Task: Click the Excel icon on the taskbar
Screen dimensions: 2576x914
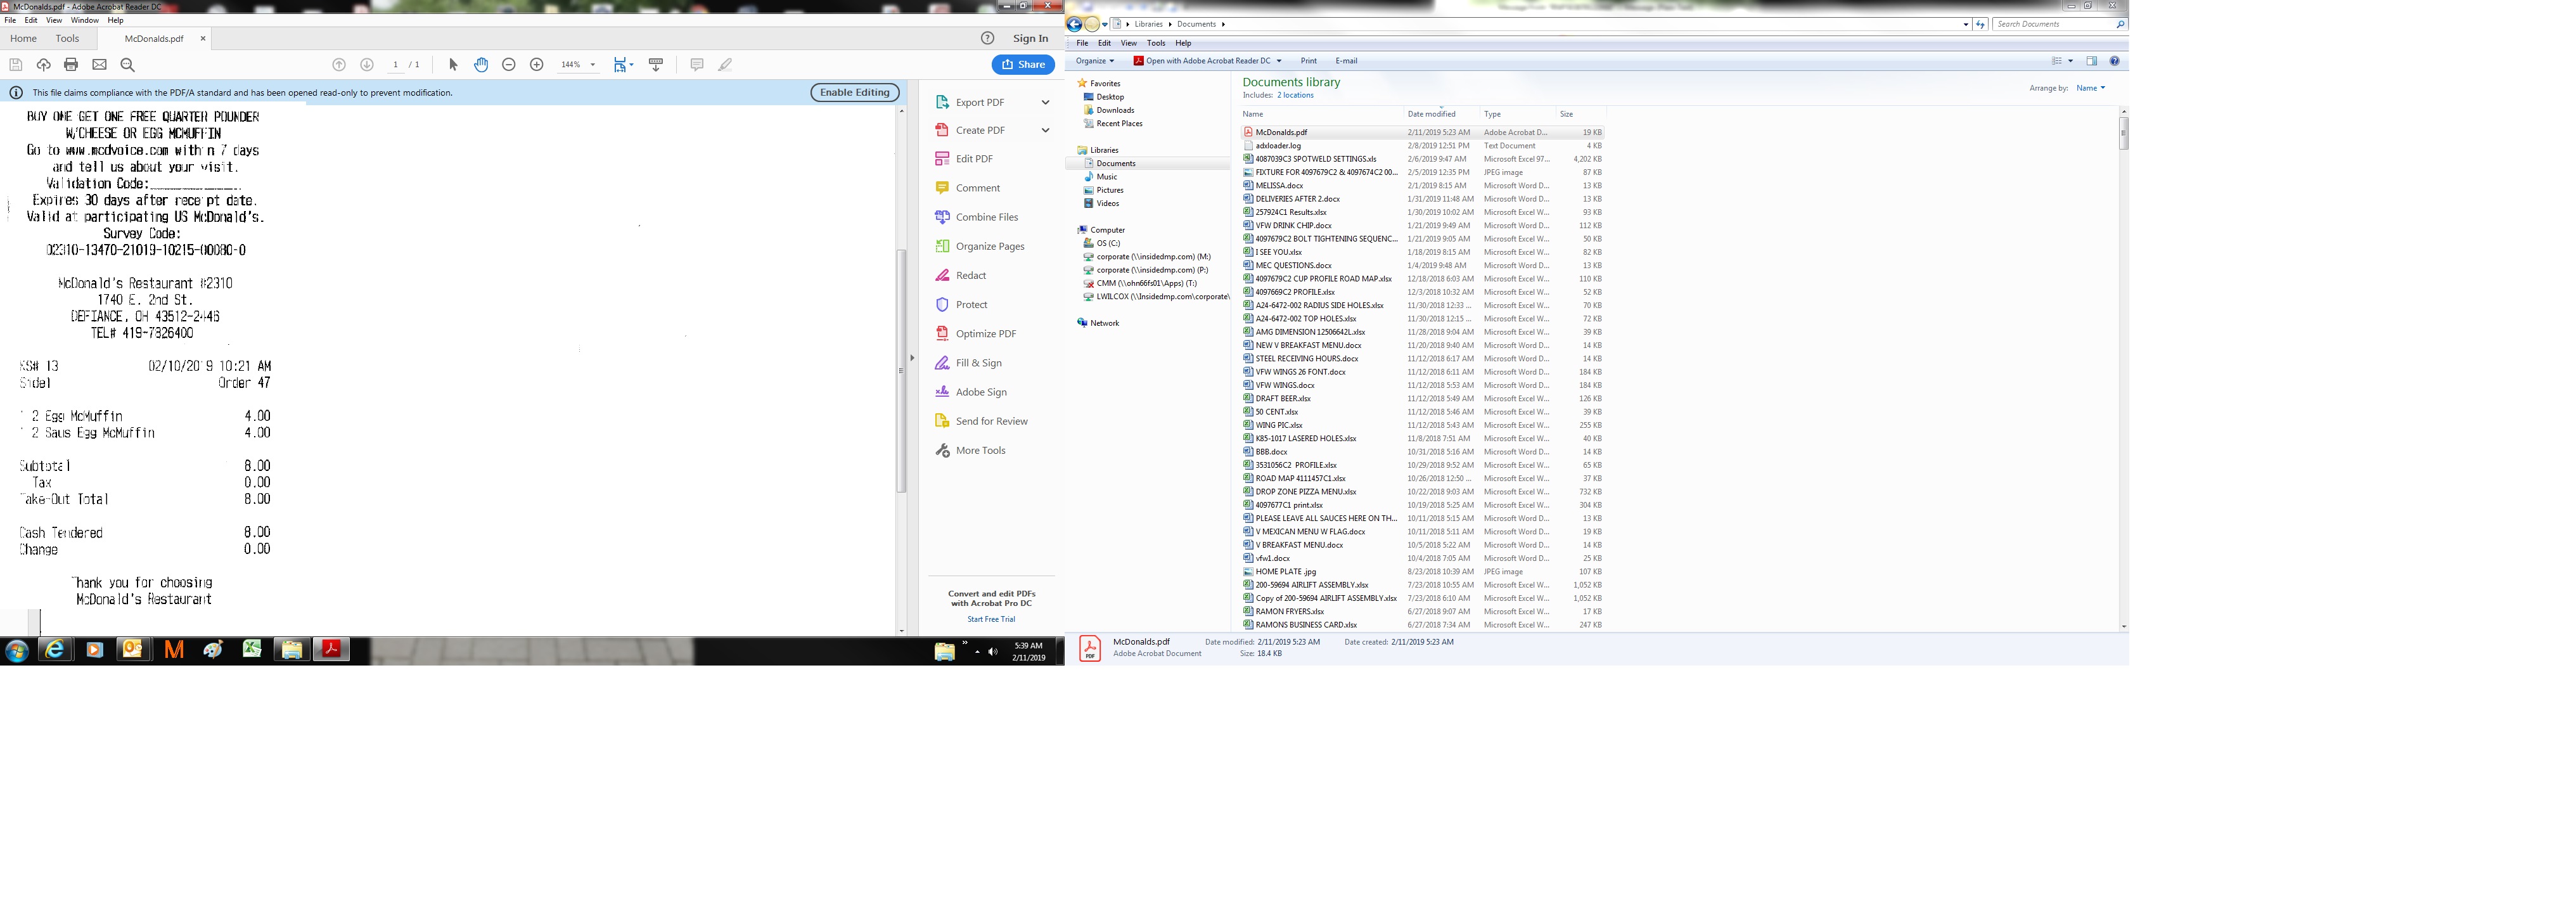Action: 252,650
